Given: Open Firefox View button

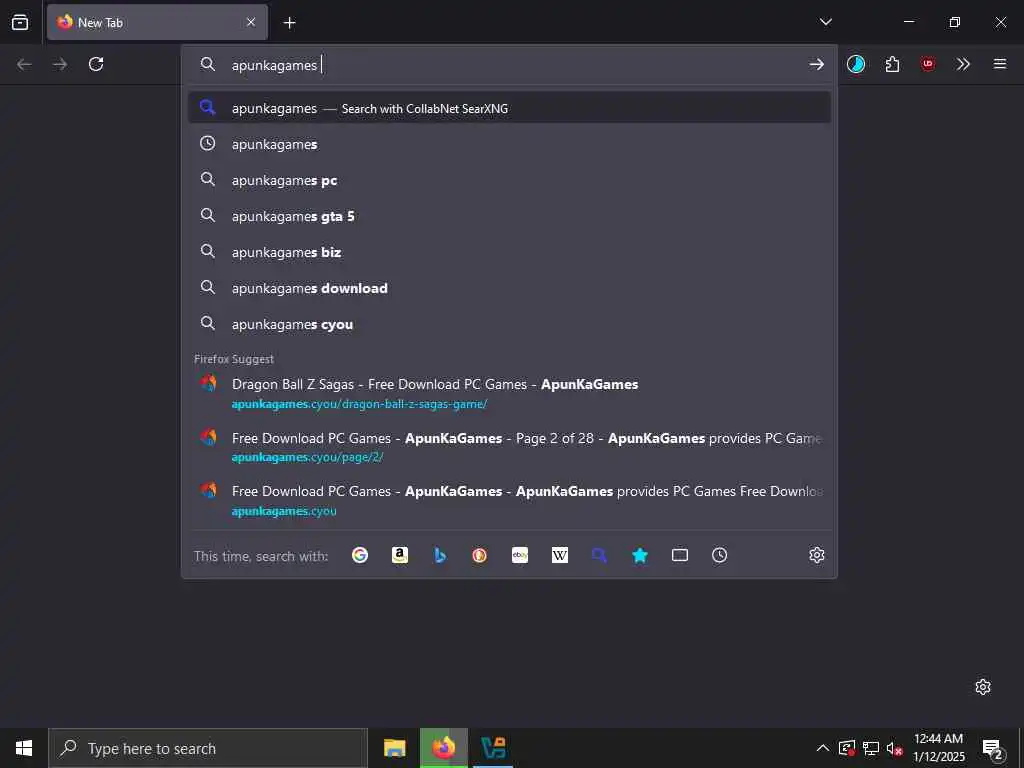Looking at the screenshot, I should [x=20, y=22].
